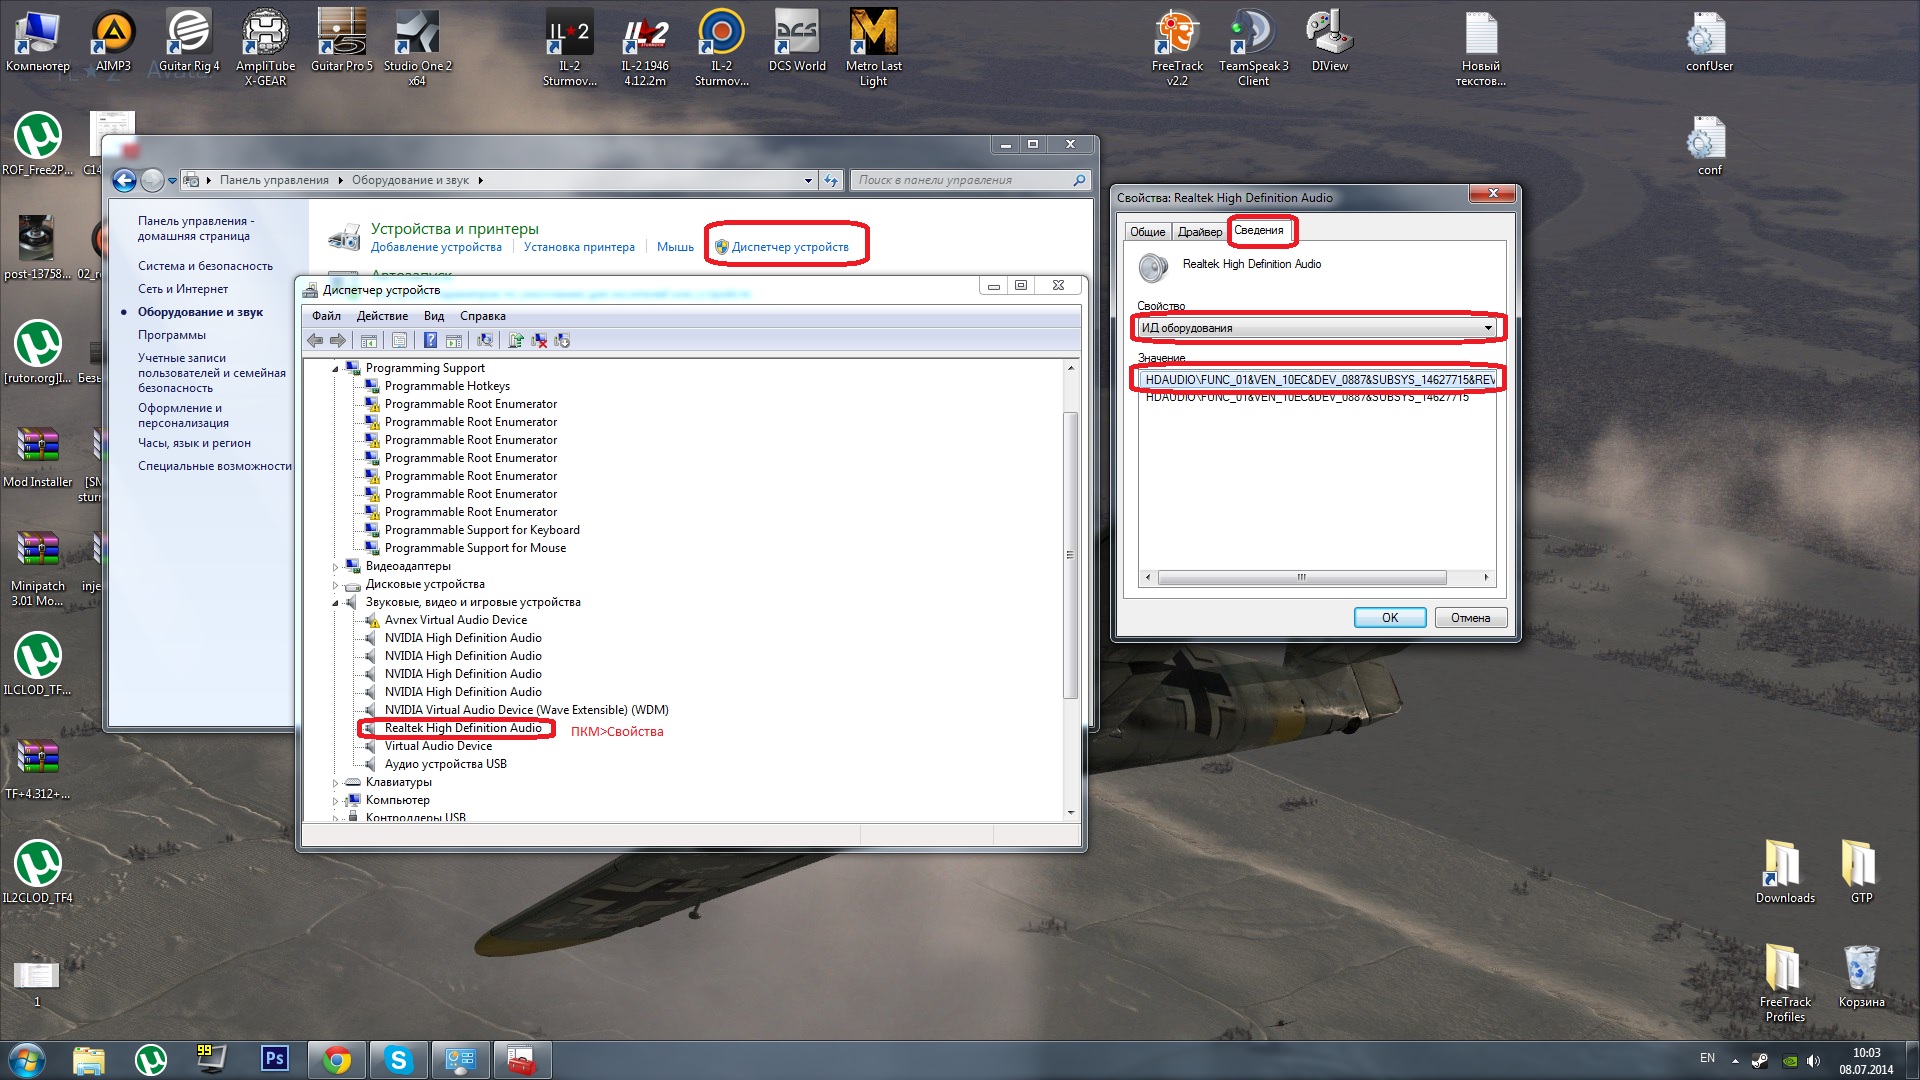Open Сеть и Интернет sidebar link
The height and width of the screenshot is (1080, 1920).
[183, 289]
